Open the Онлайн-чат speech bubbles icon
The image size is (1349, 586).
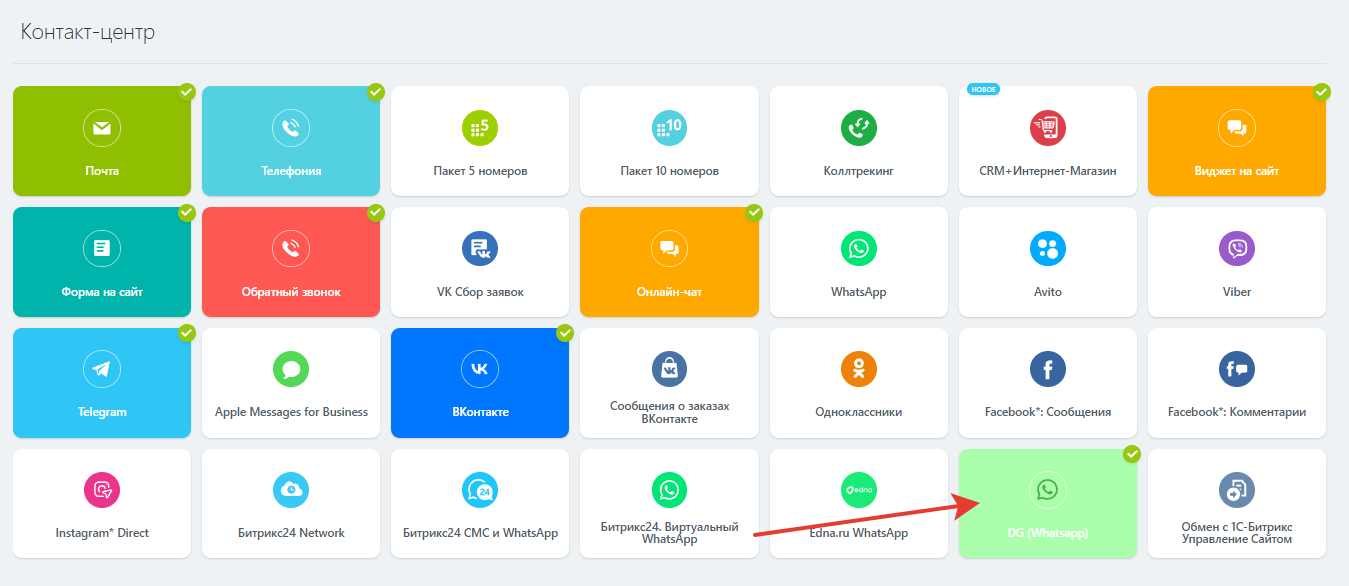tap(669, 249)
